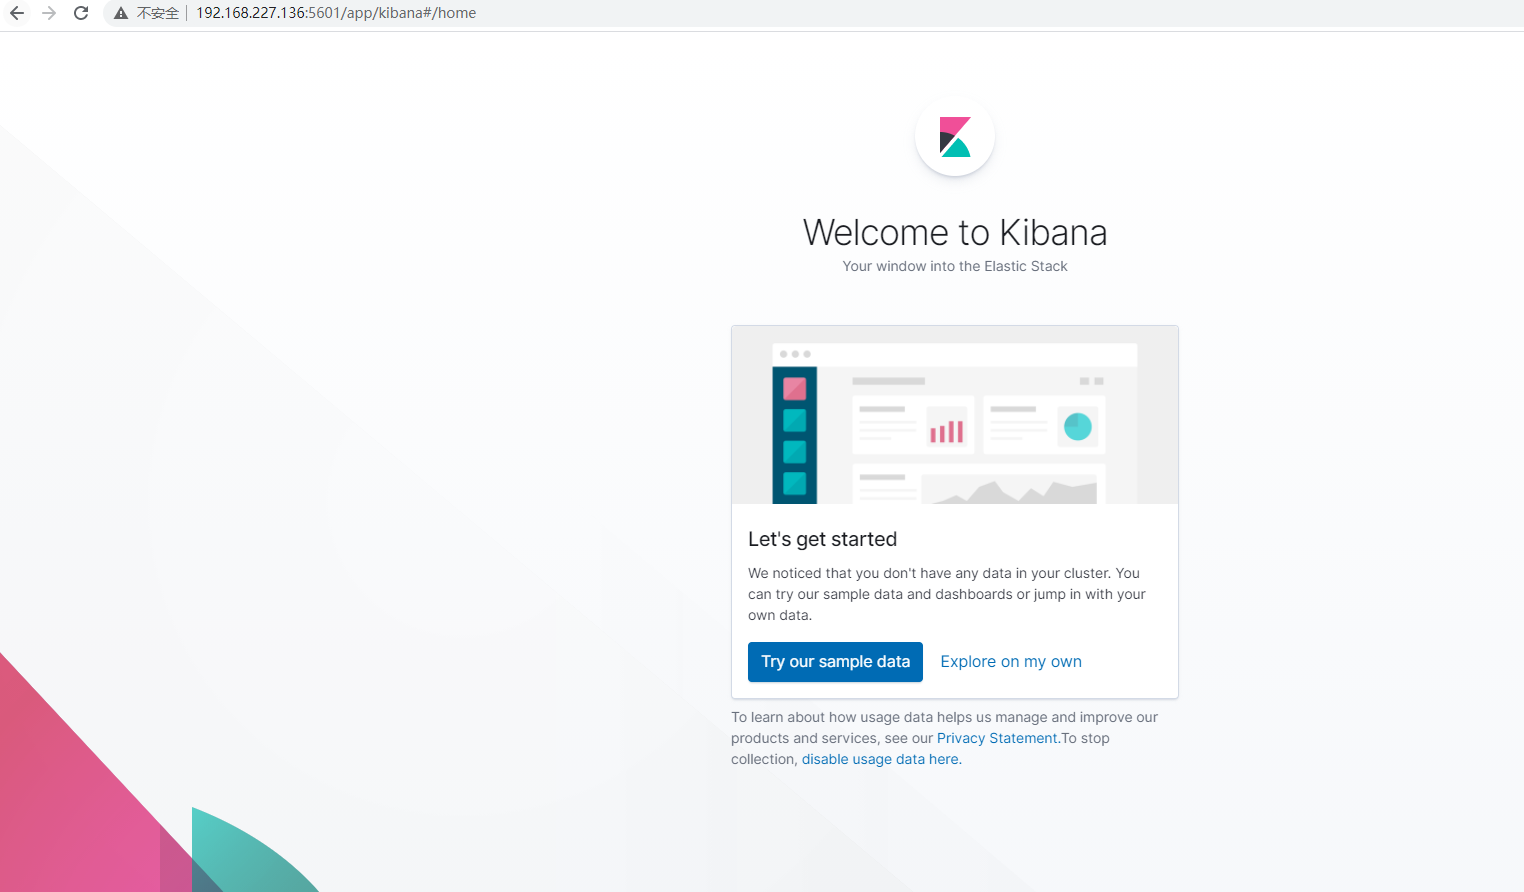This screenshot has height=892, width=1524.
Task: Click disable usage data here link
Action: click(x=880, y=759)
